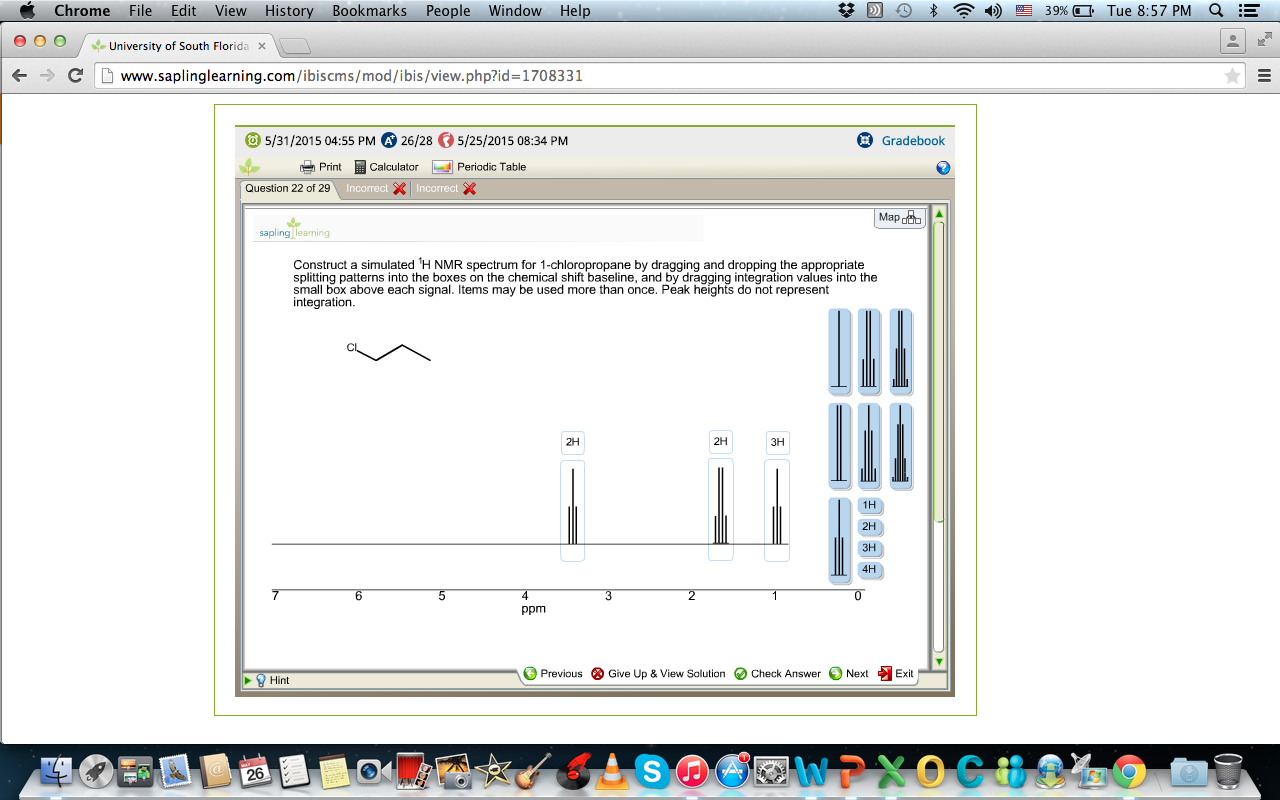This screenshot has width=1280, height=800.
Task: Reload the page in Chrome
Action: [75, 76]
